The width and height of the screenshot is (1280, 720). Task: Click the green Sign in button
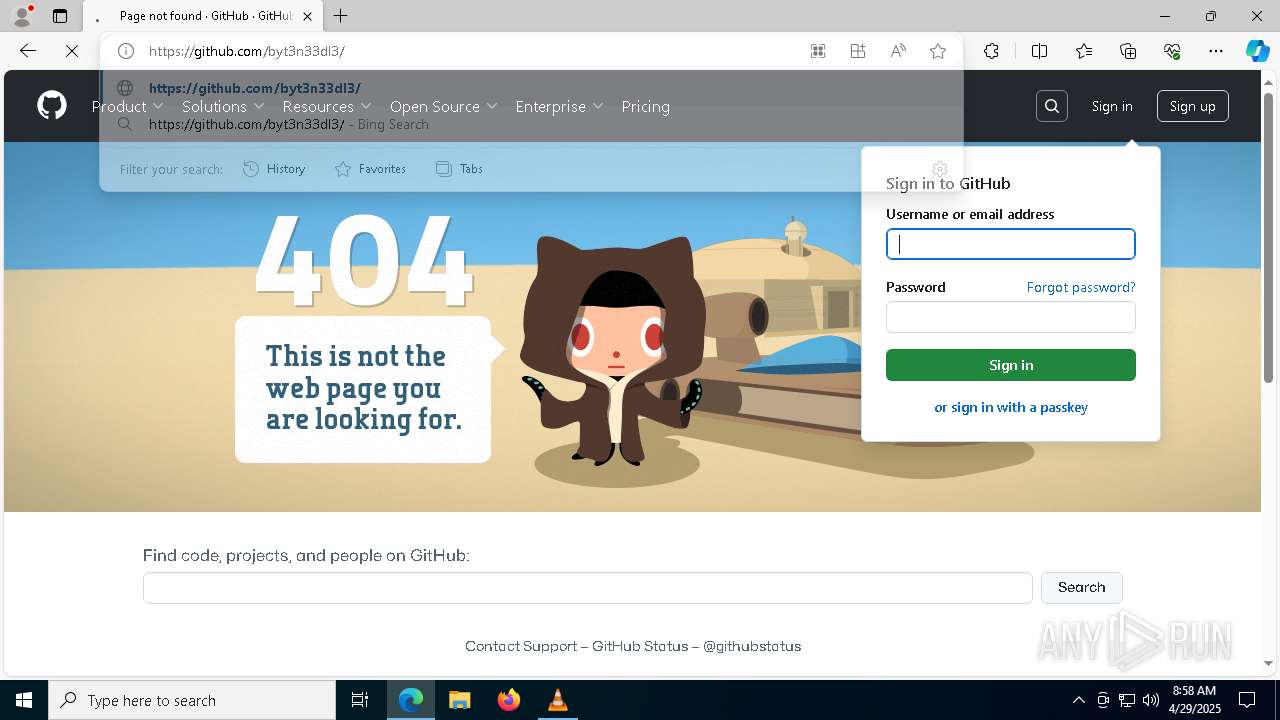click(x=1011, y=365)
